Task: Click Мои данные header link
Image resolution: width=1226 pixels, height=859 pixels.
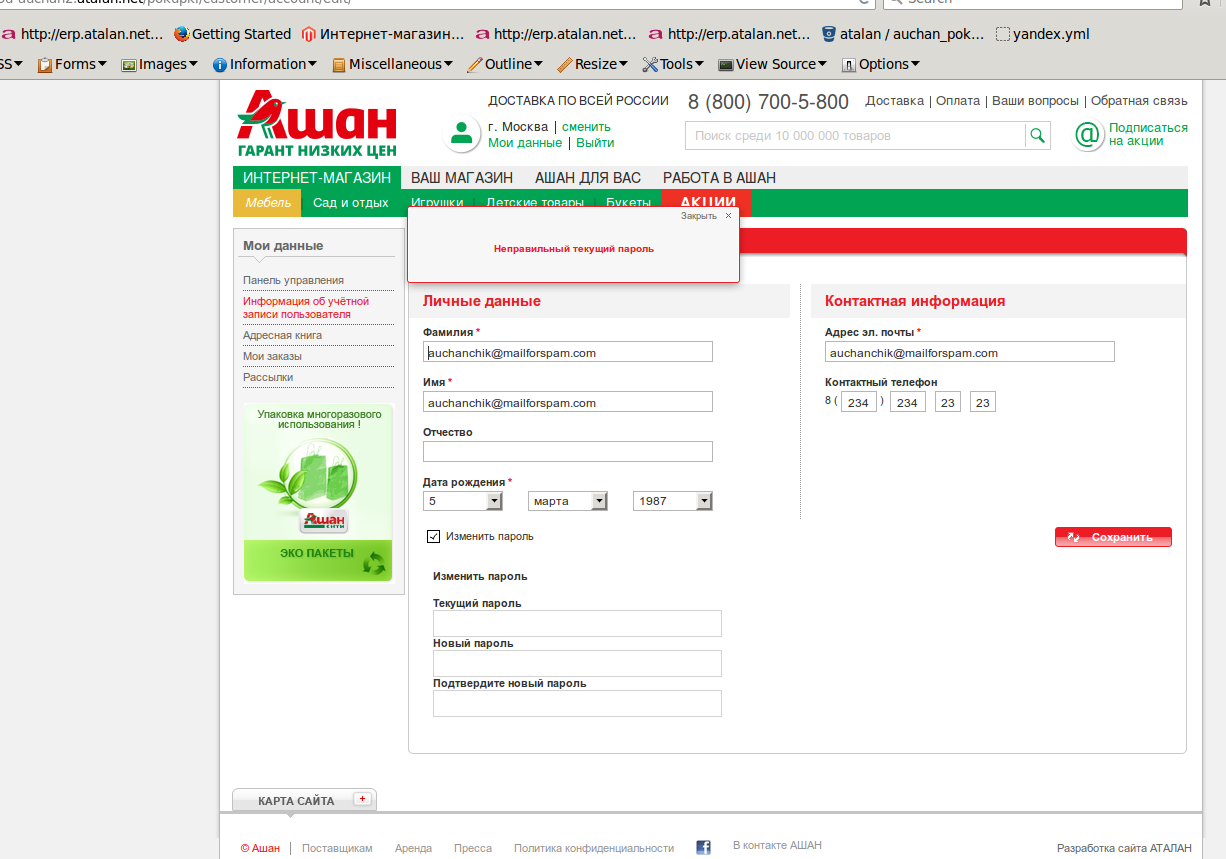Action: pos(525,143)
